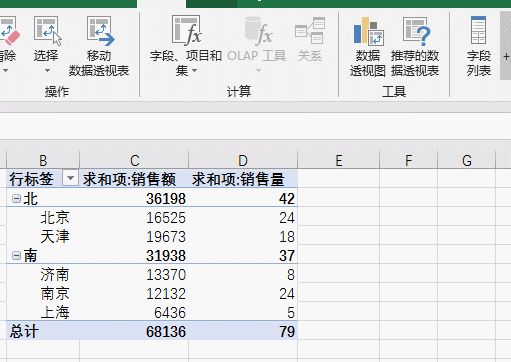Click the 南 group label
The width and height of the screenshot is (511, 362).
coord(30,256)
